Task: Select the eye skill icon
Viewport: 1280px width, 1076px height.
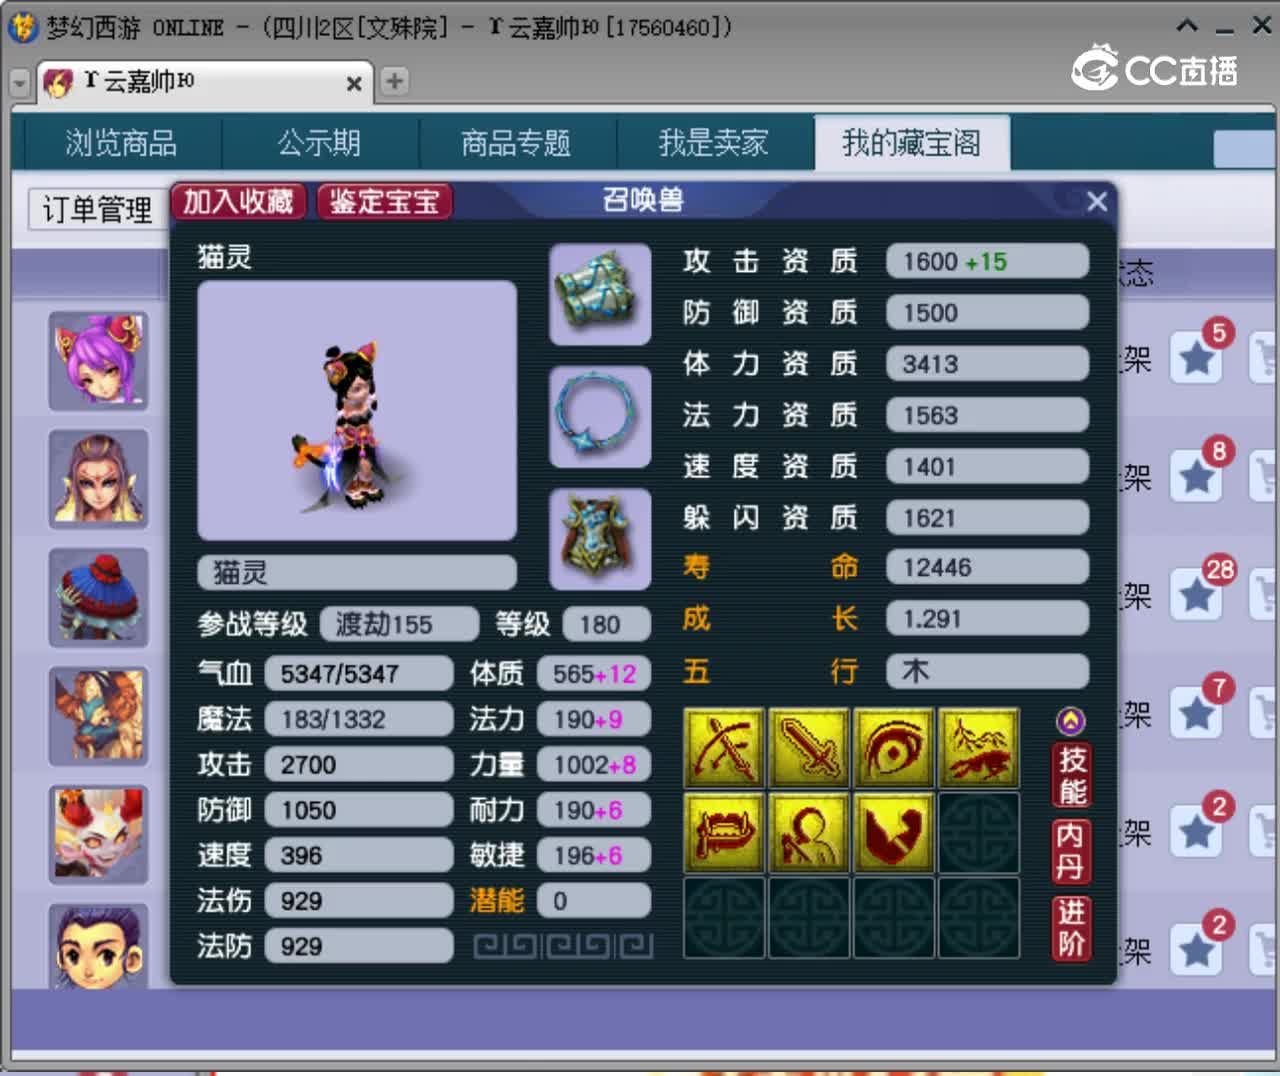Action: coord(894,748)
